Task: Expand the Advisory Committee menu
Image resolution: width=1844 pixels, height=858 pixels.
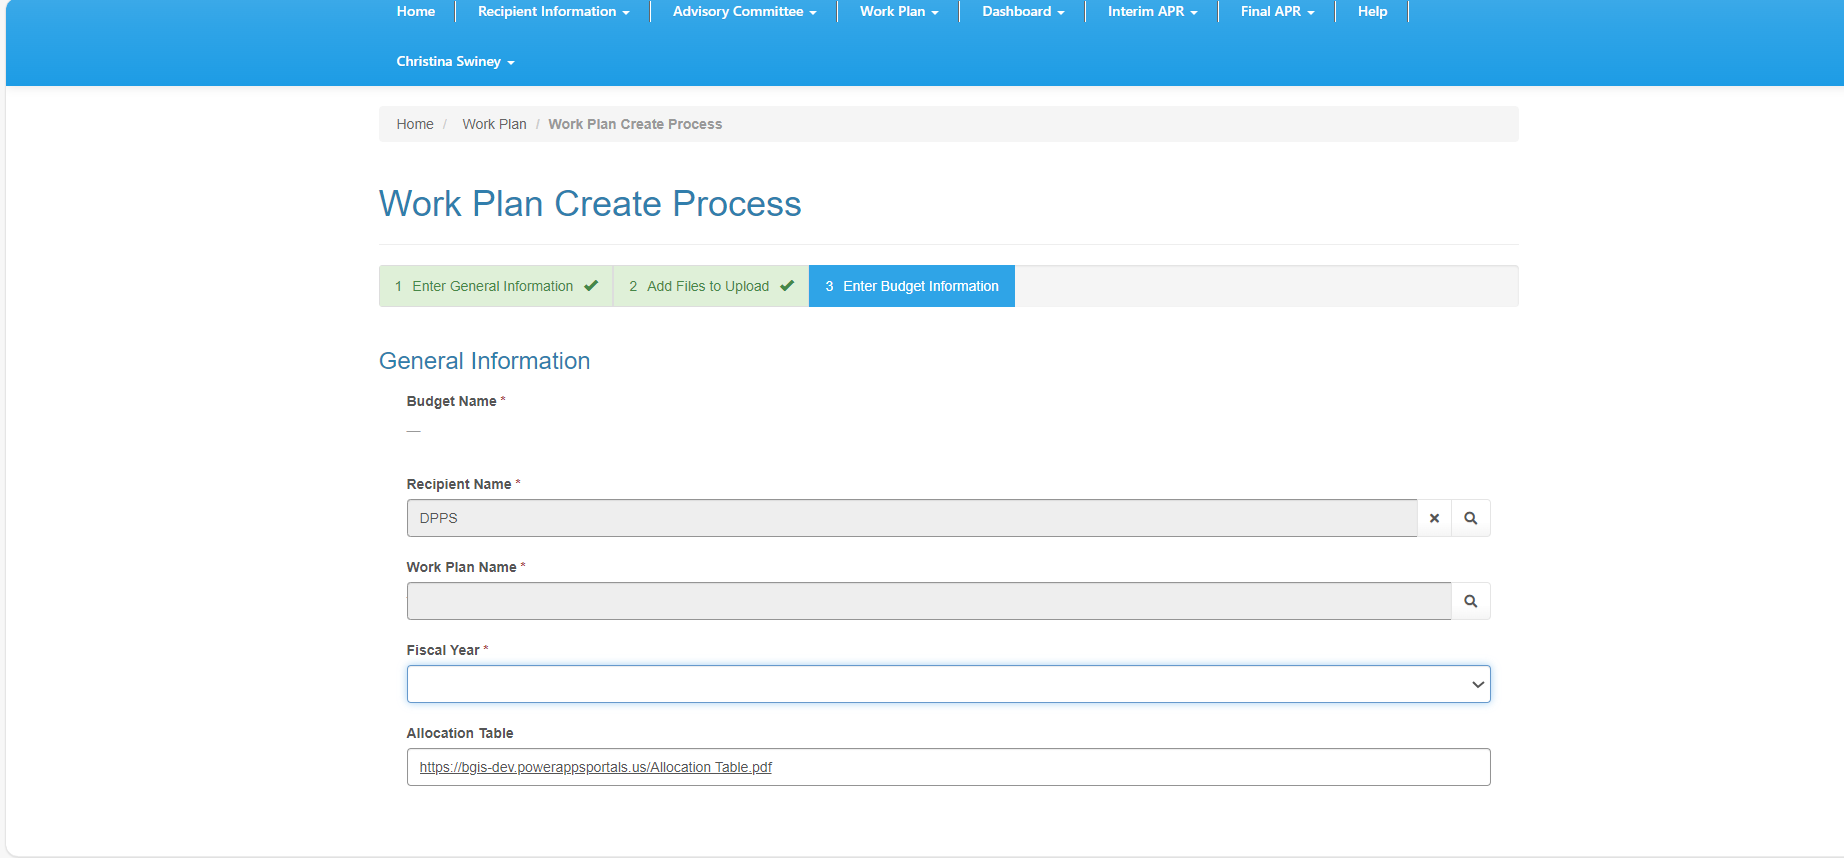Action: (744, 12)
